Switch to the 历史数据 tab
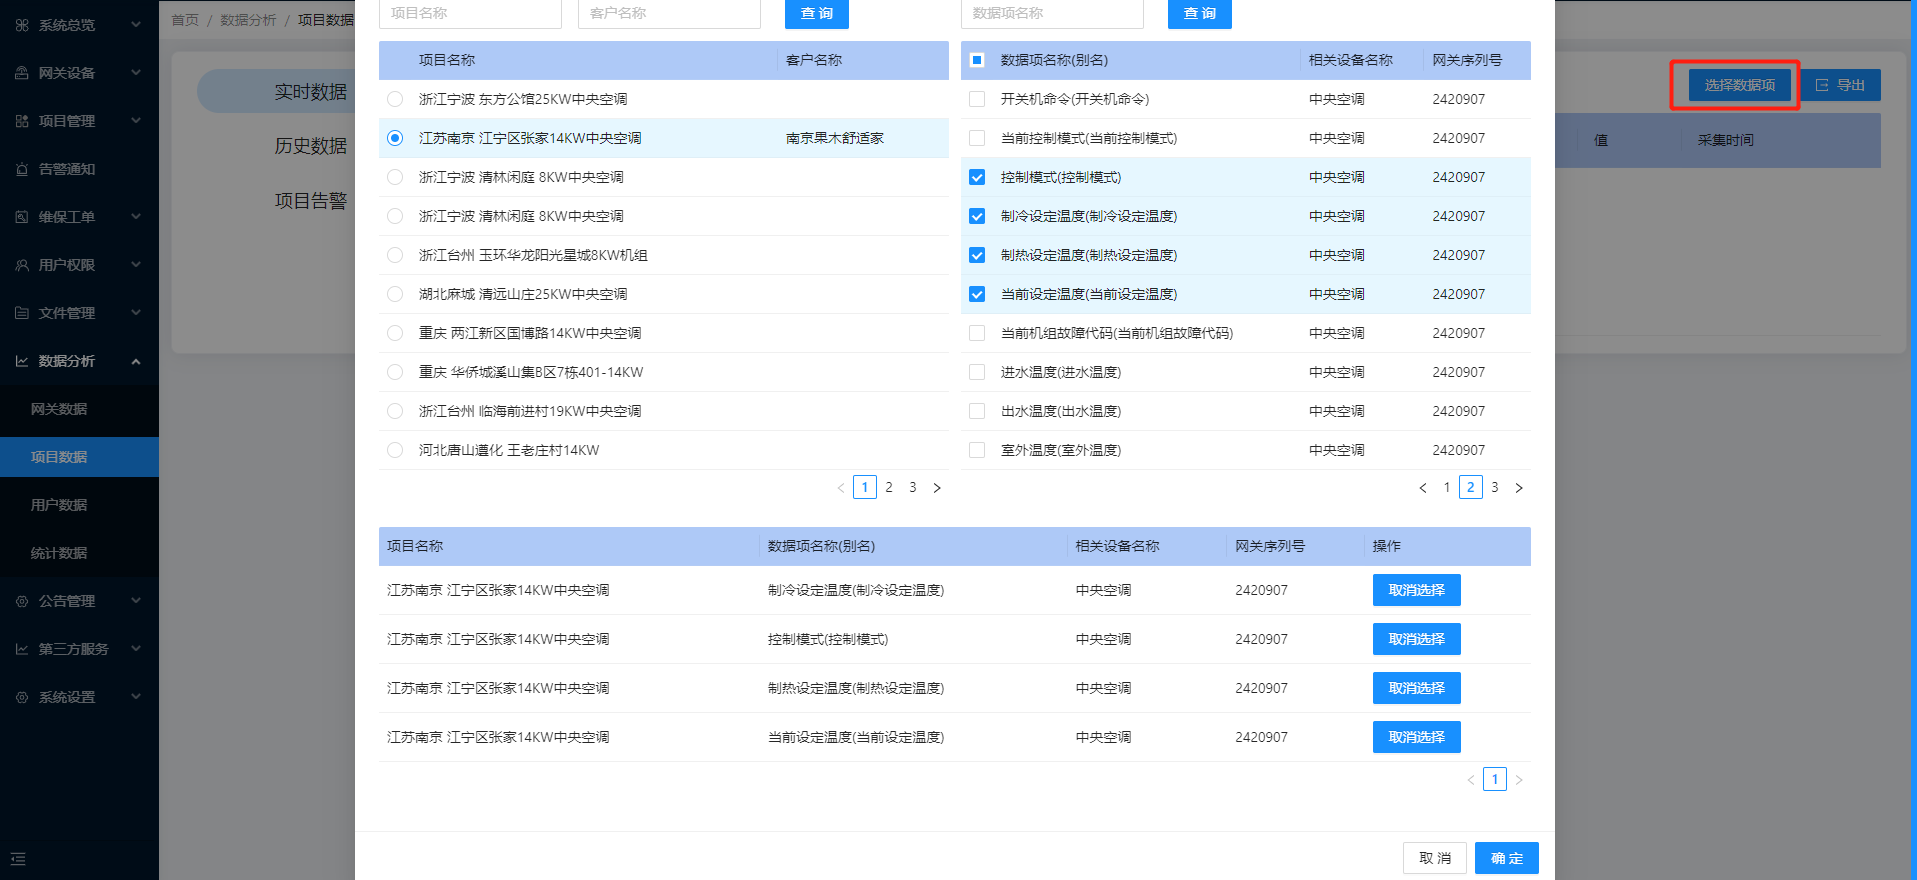This screenshot has height=880, width=1917. coord(310,146)
